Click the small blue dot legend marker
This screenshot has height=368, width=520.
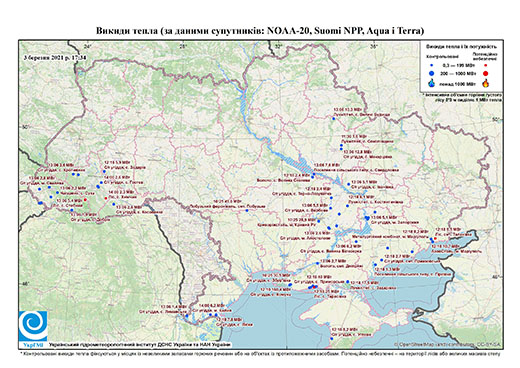(432, 65)
